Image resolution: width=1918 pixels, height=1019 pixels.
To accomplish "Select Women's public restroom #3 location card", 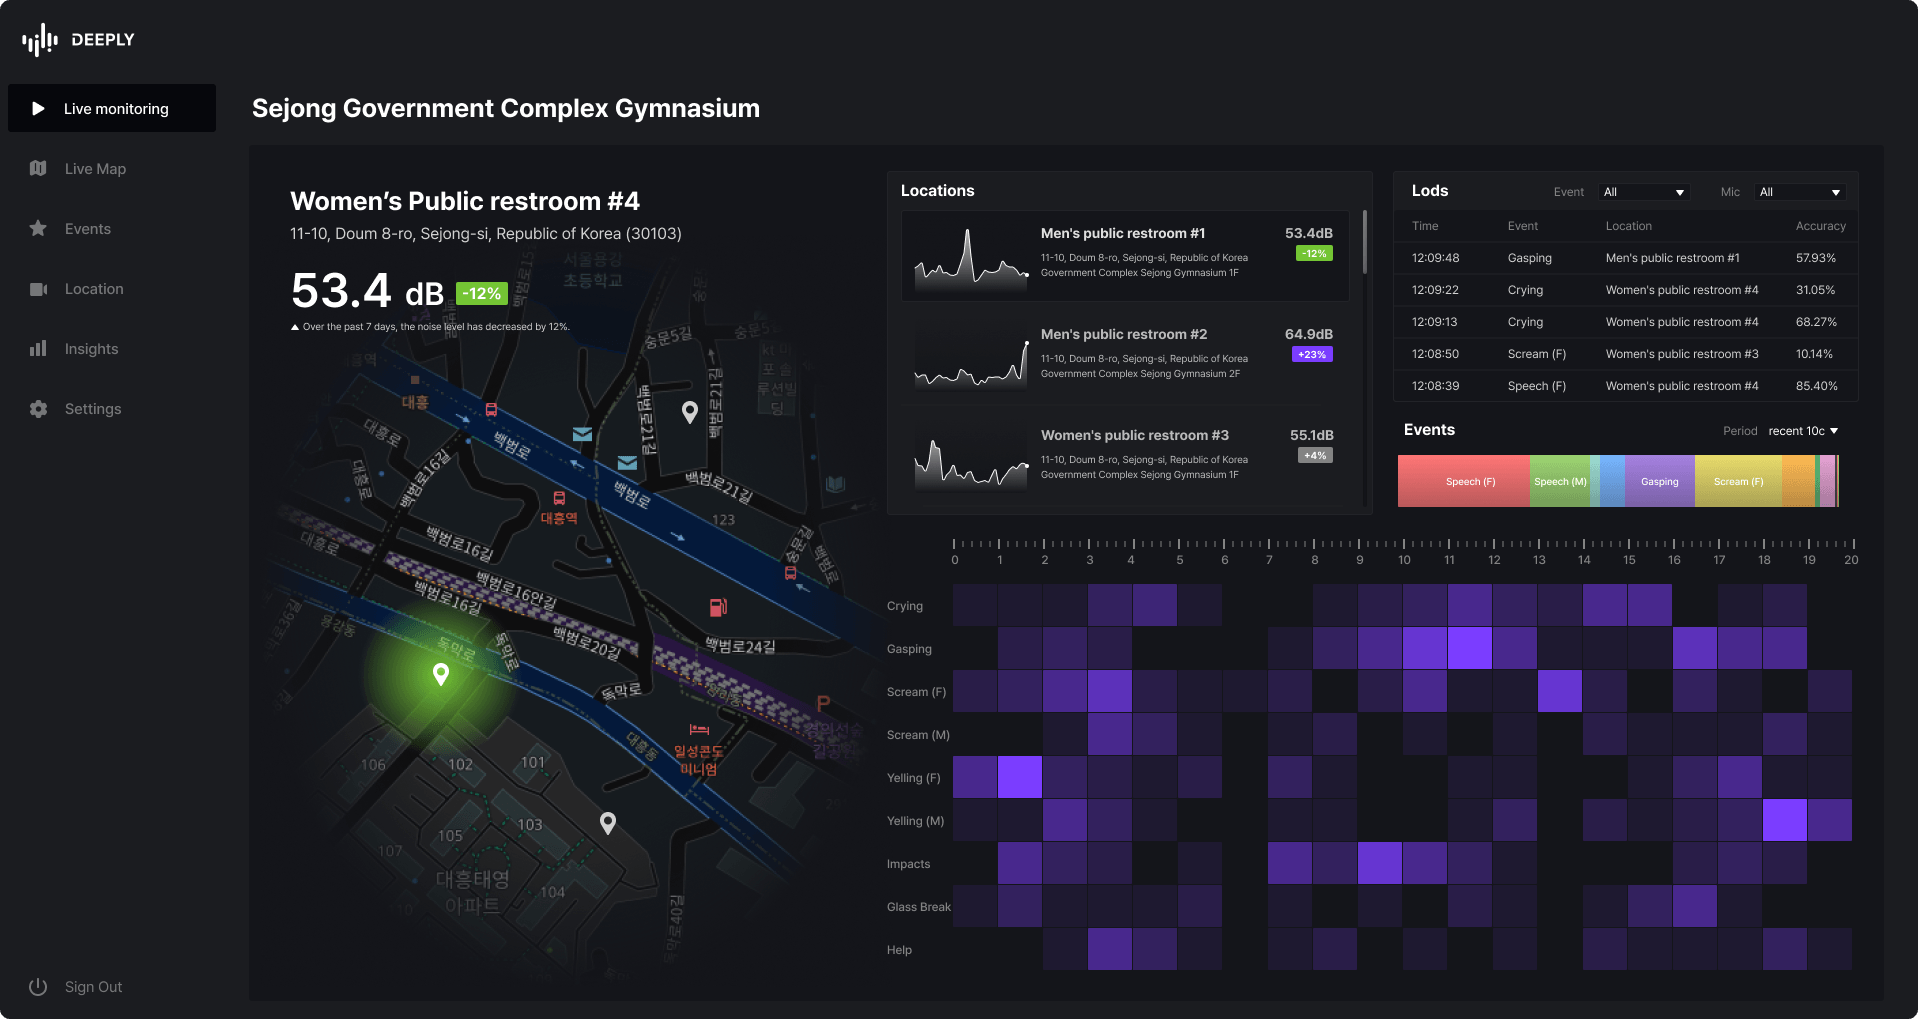I will [x=1125, y=456].
